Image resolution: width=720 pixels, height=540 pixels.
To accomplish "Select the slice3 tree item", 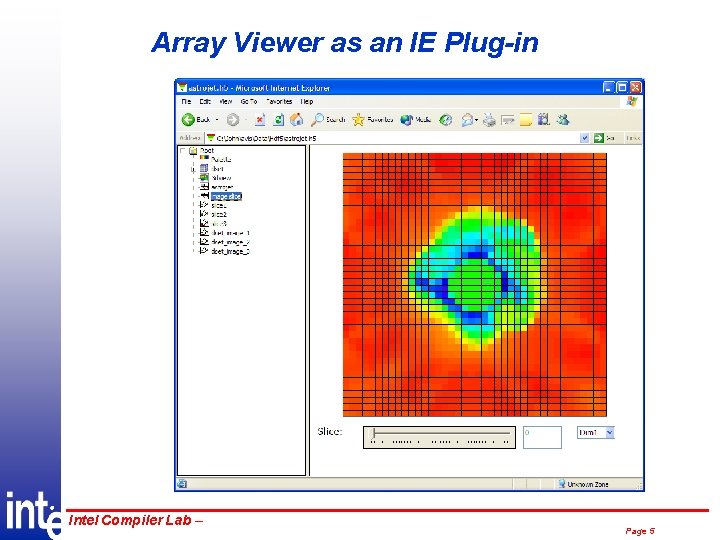I will [x=219, y=224].
